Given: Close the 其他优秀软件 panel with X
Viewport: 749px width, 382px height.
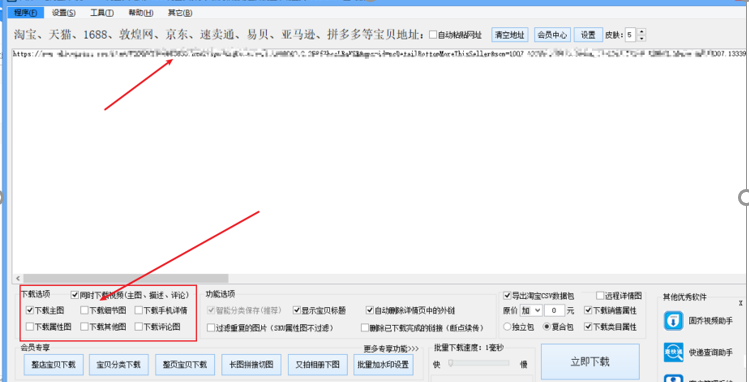Looking at the screenshot, I should pos(740,303).
